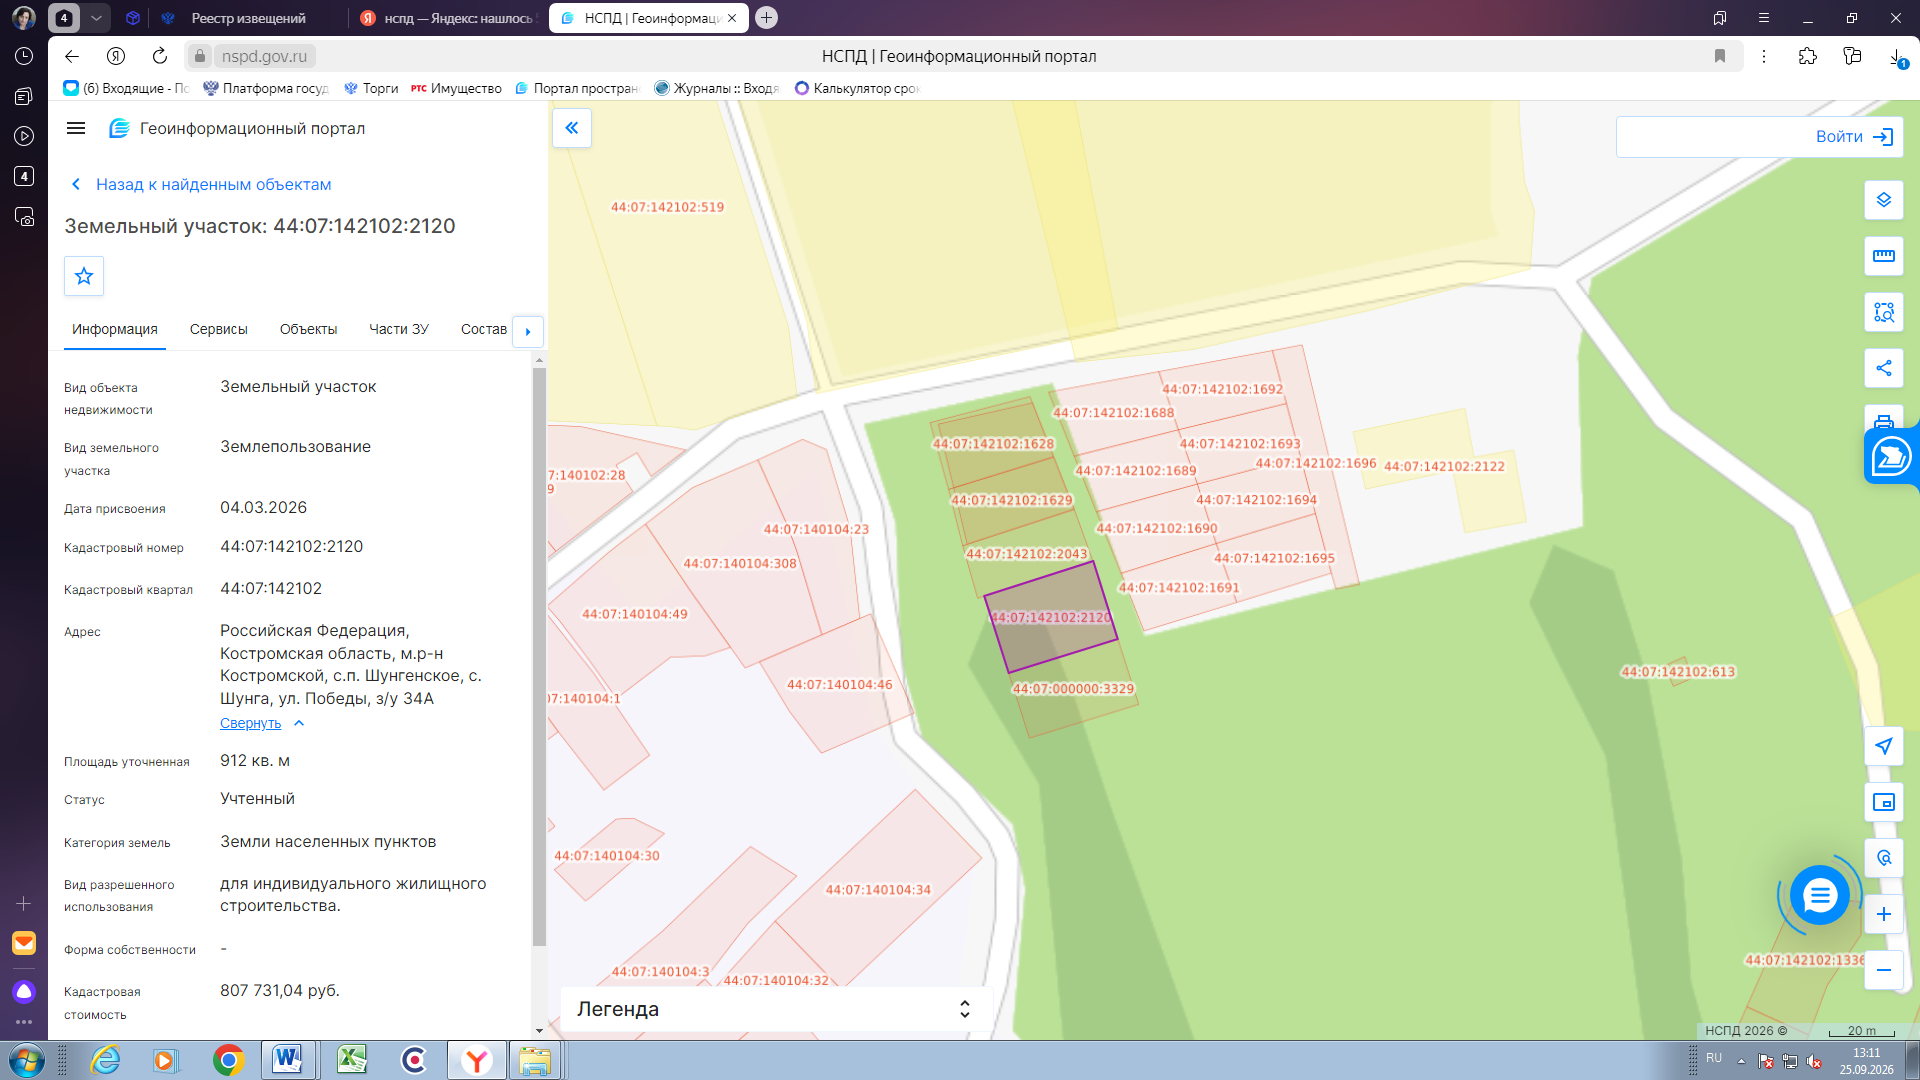Go back in browser history
Screen dimensions: 1920x1080
tap(72, 56)
